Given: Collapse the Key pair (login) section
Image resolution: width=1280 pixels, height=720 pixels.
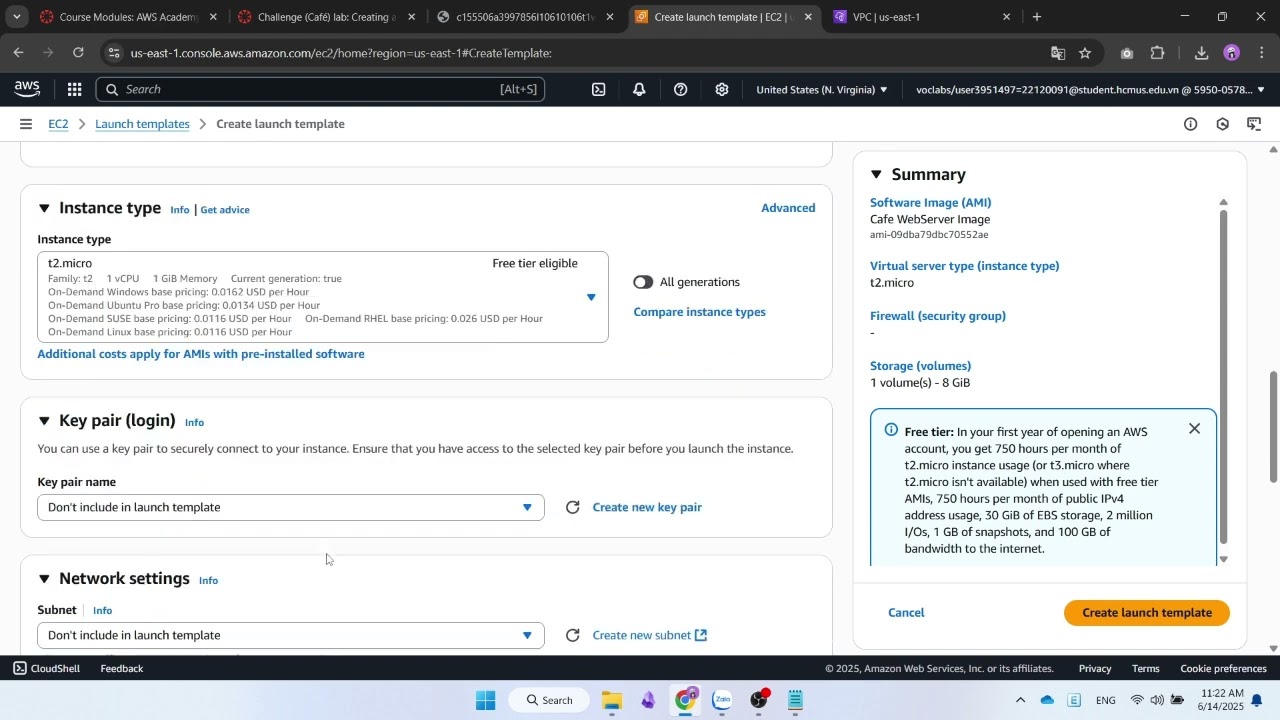Looking at the screenshot, I should (x=44, y=421).
